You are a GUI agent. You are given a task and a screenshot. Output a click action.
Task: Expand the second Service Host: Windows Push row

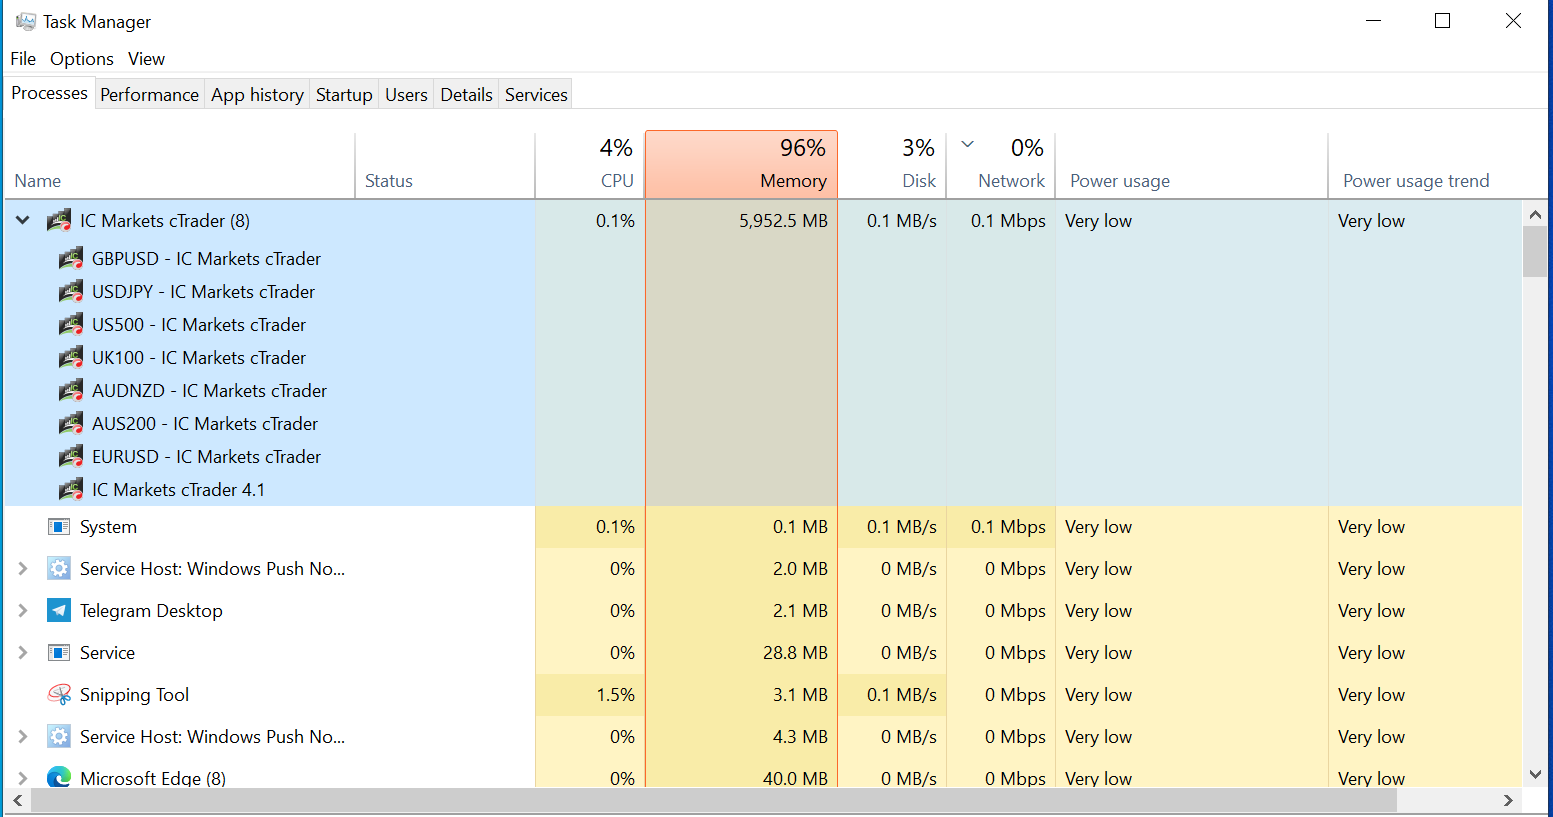point(23,737)
